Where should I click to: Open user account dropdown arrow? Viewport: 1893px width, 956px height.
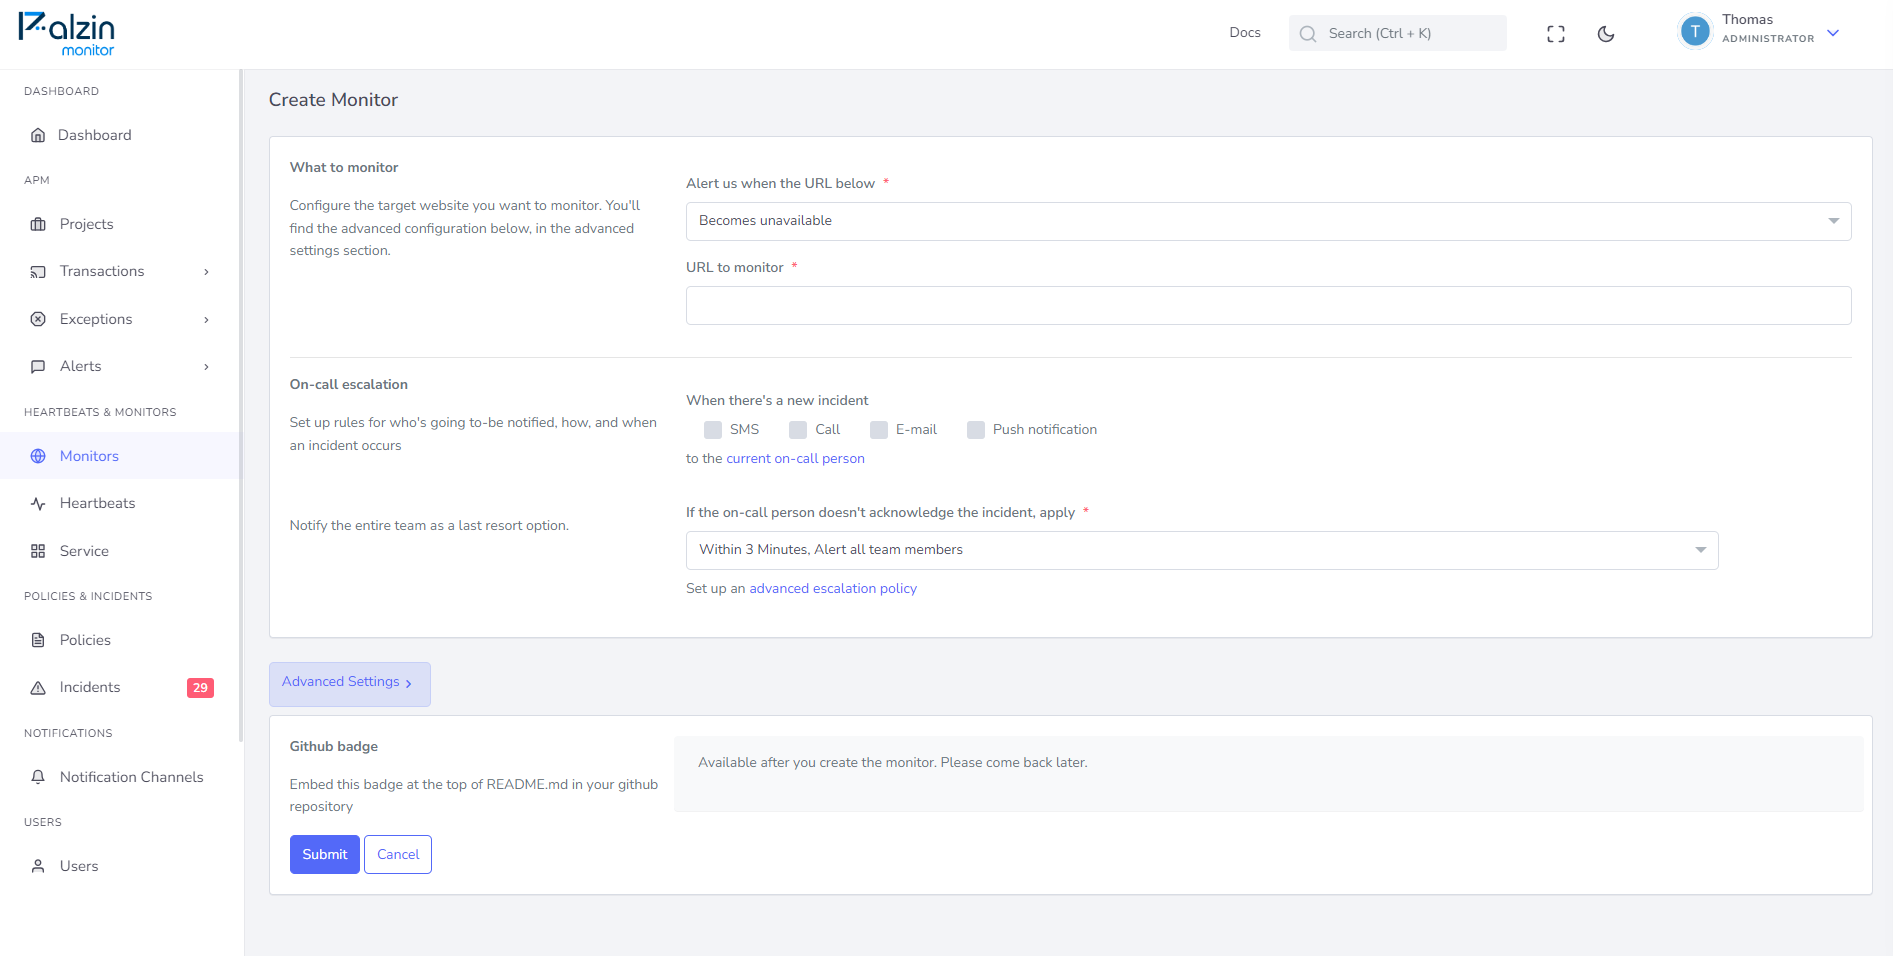tap(1833, 33)
